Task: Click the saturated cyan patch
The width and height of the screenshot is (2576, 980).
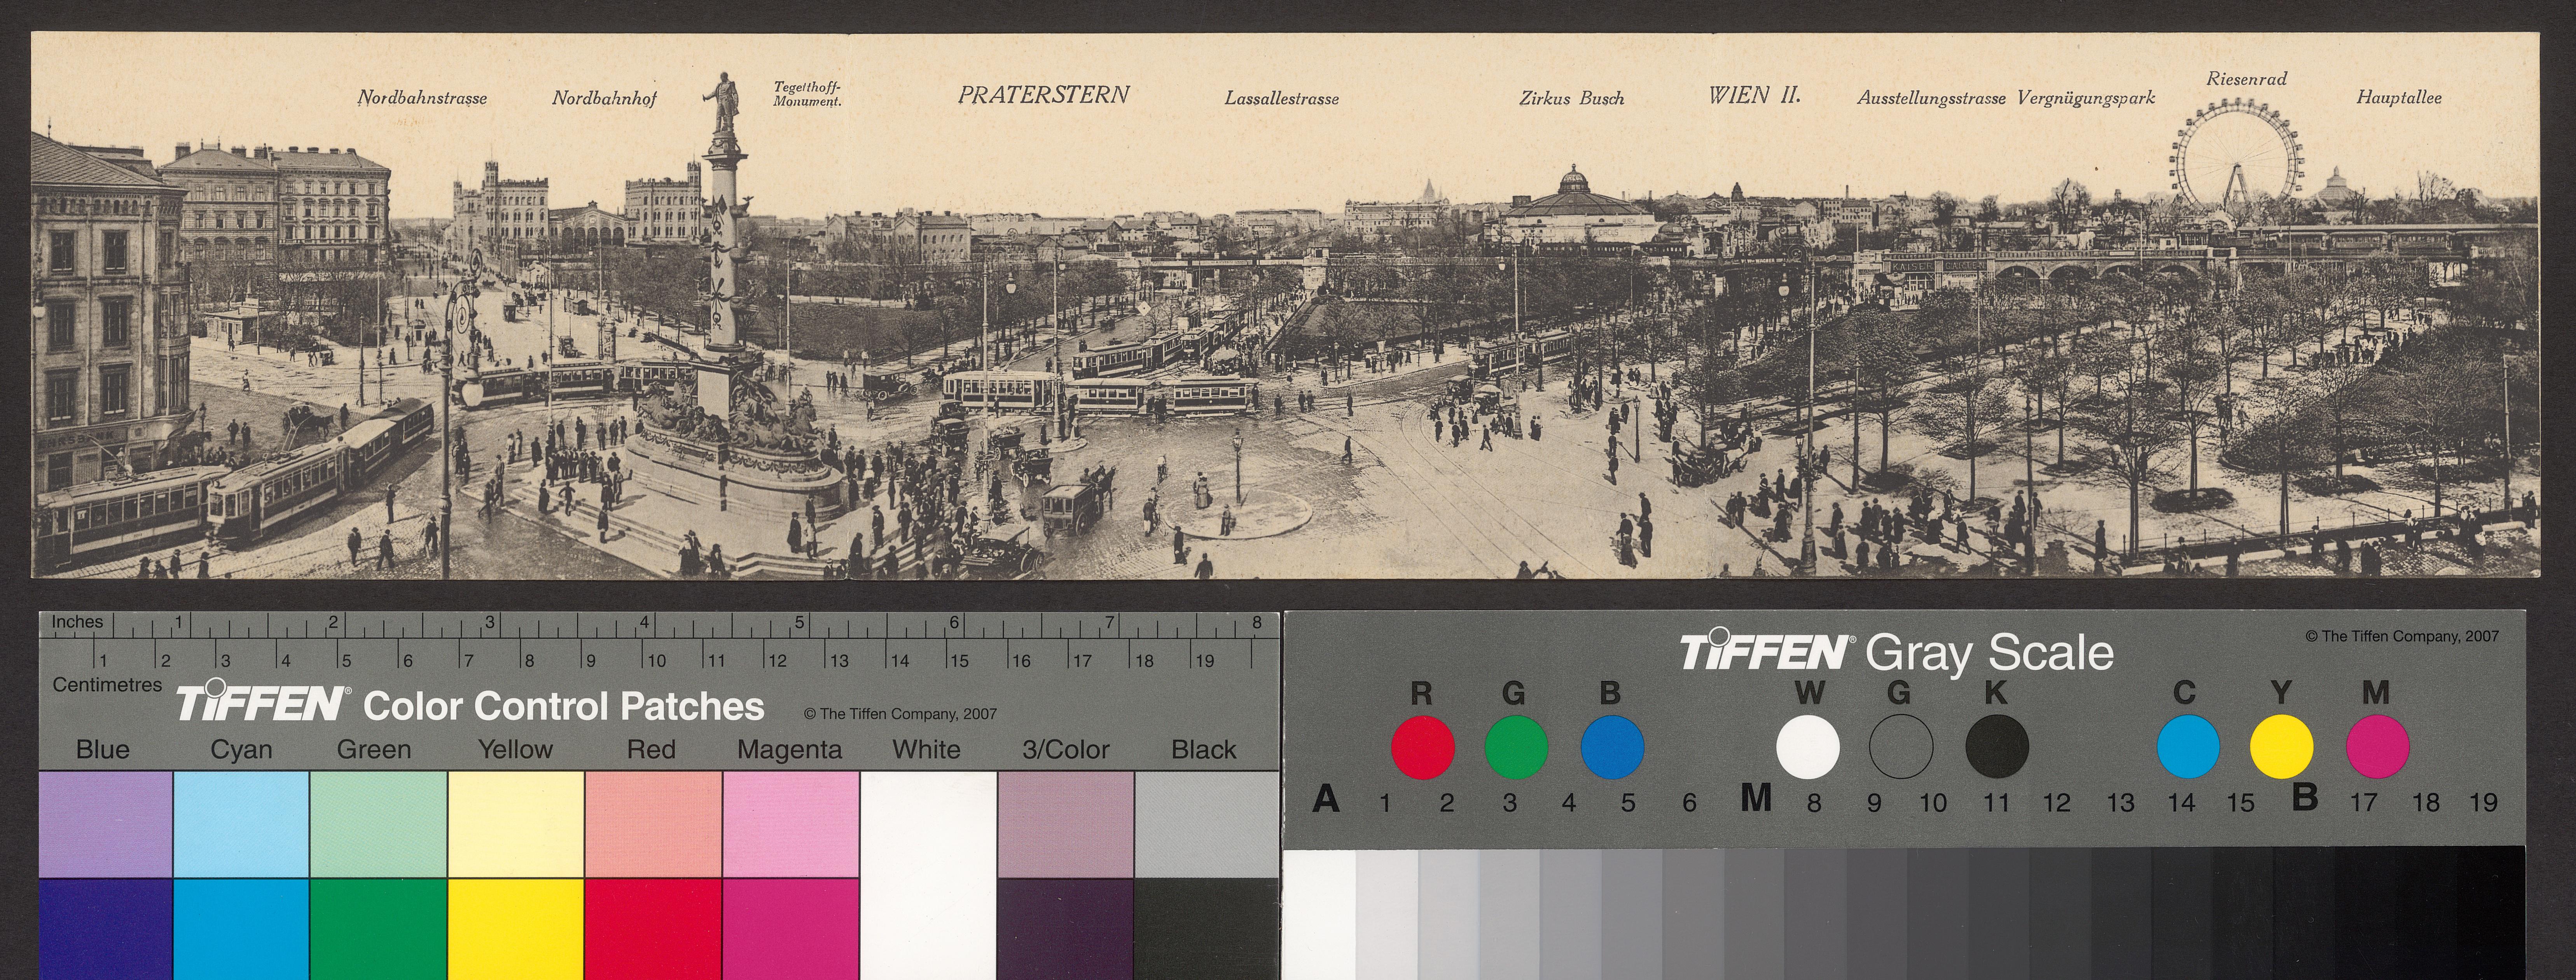Action: [241, 929]
